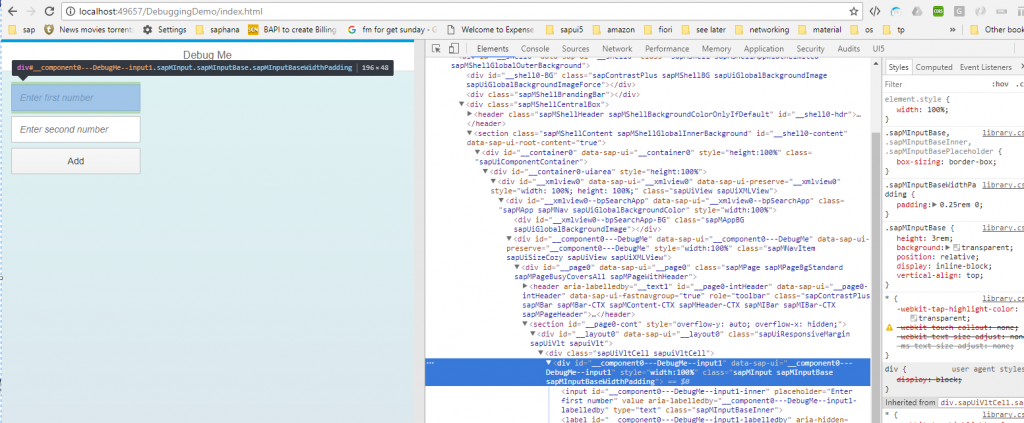Click the Enter first number field
The image size is (1024, 423).
[76, 97]
